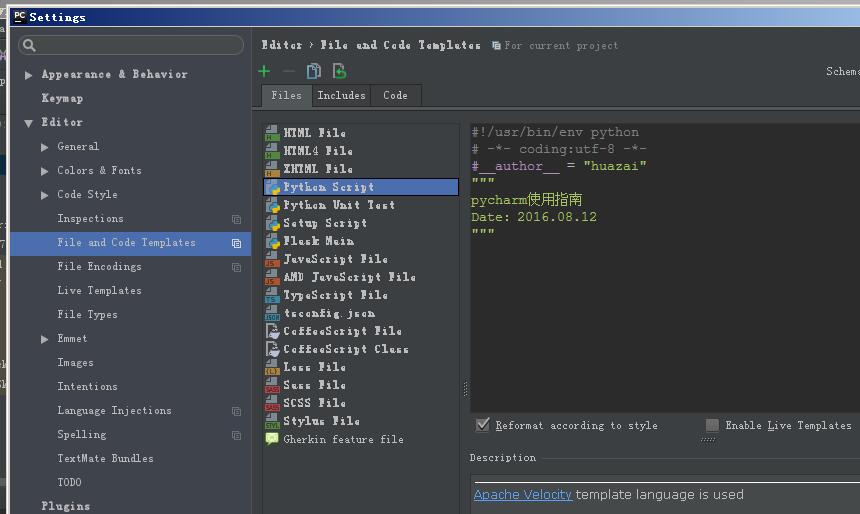
Task: Expand Code Style node
Action: click(x=44, y=195)
